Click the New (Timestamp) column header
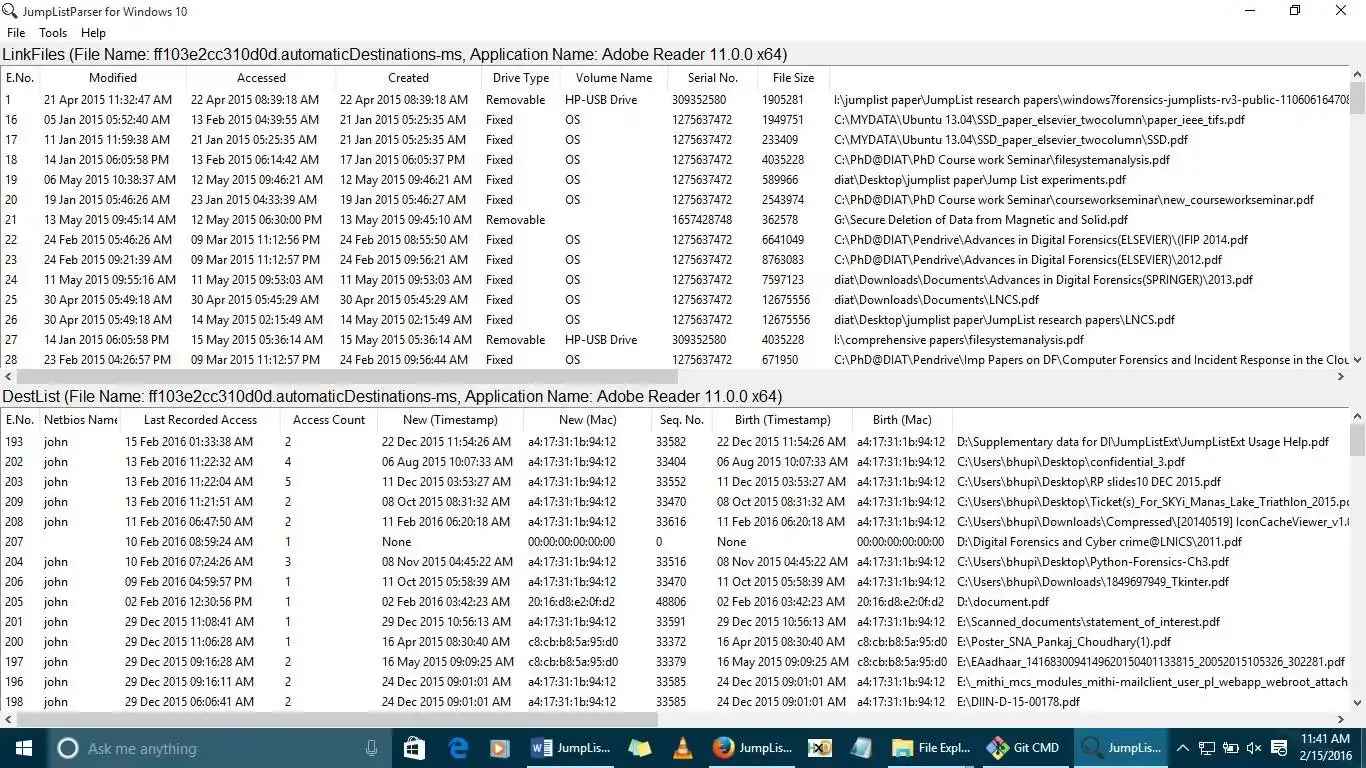This screenshot has width=1366, height=768. [x=450, y=419]
